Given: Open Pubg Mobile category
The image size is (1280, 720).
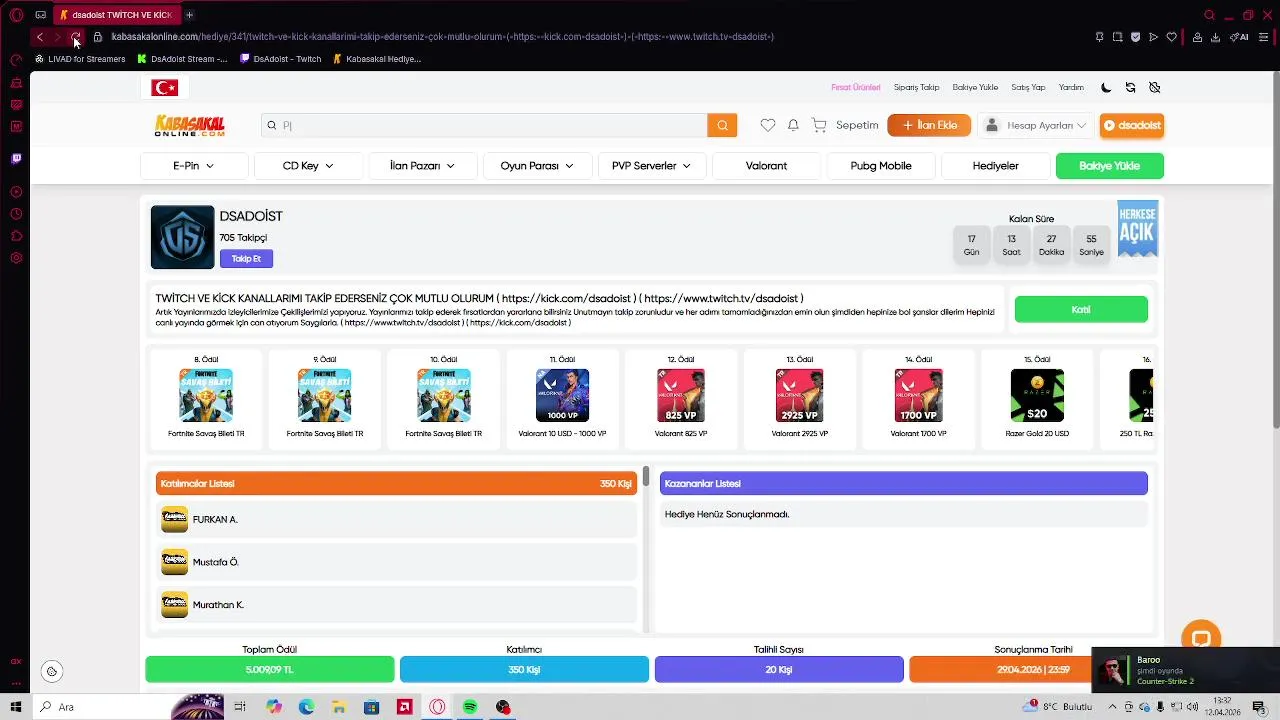Looking at the screenshot, I should click(x=881, y=166).
